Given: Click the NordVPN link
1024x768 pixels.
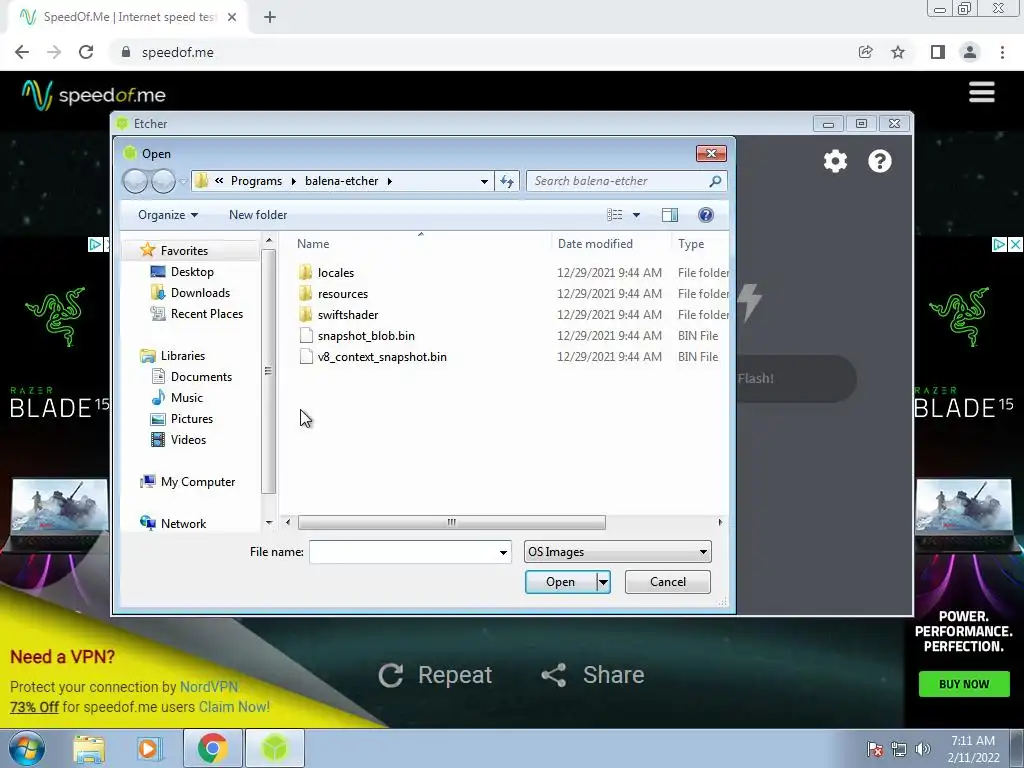Looking at the screenshot, I should click(209, 687).
